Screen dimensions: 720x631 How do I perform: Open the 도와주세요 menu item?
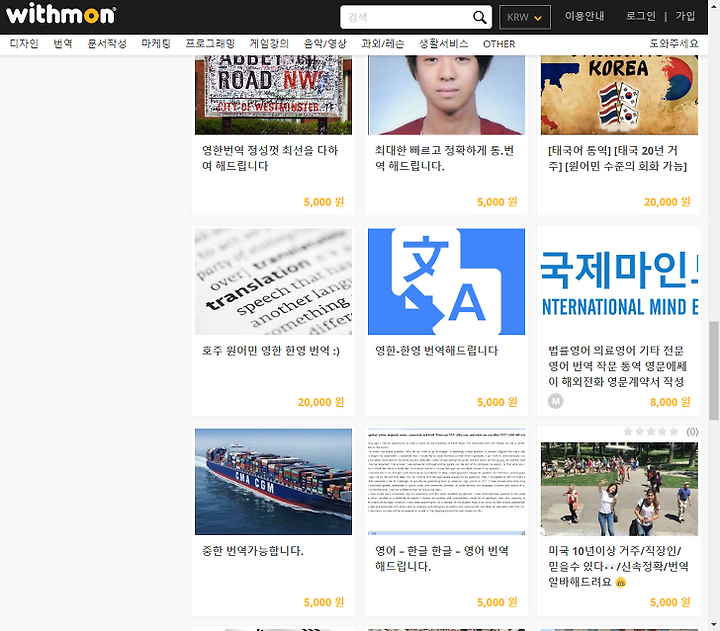[674, 44]
